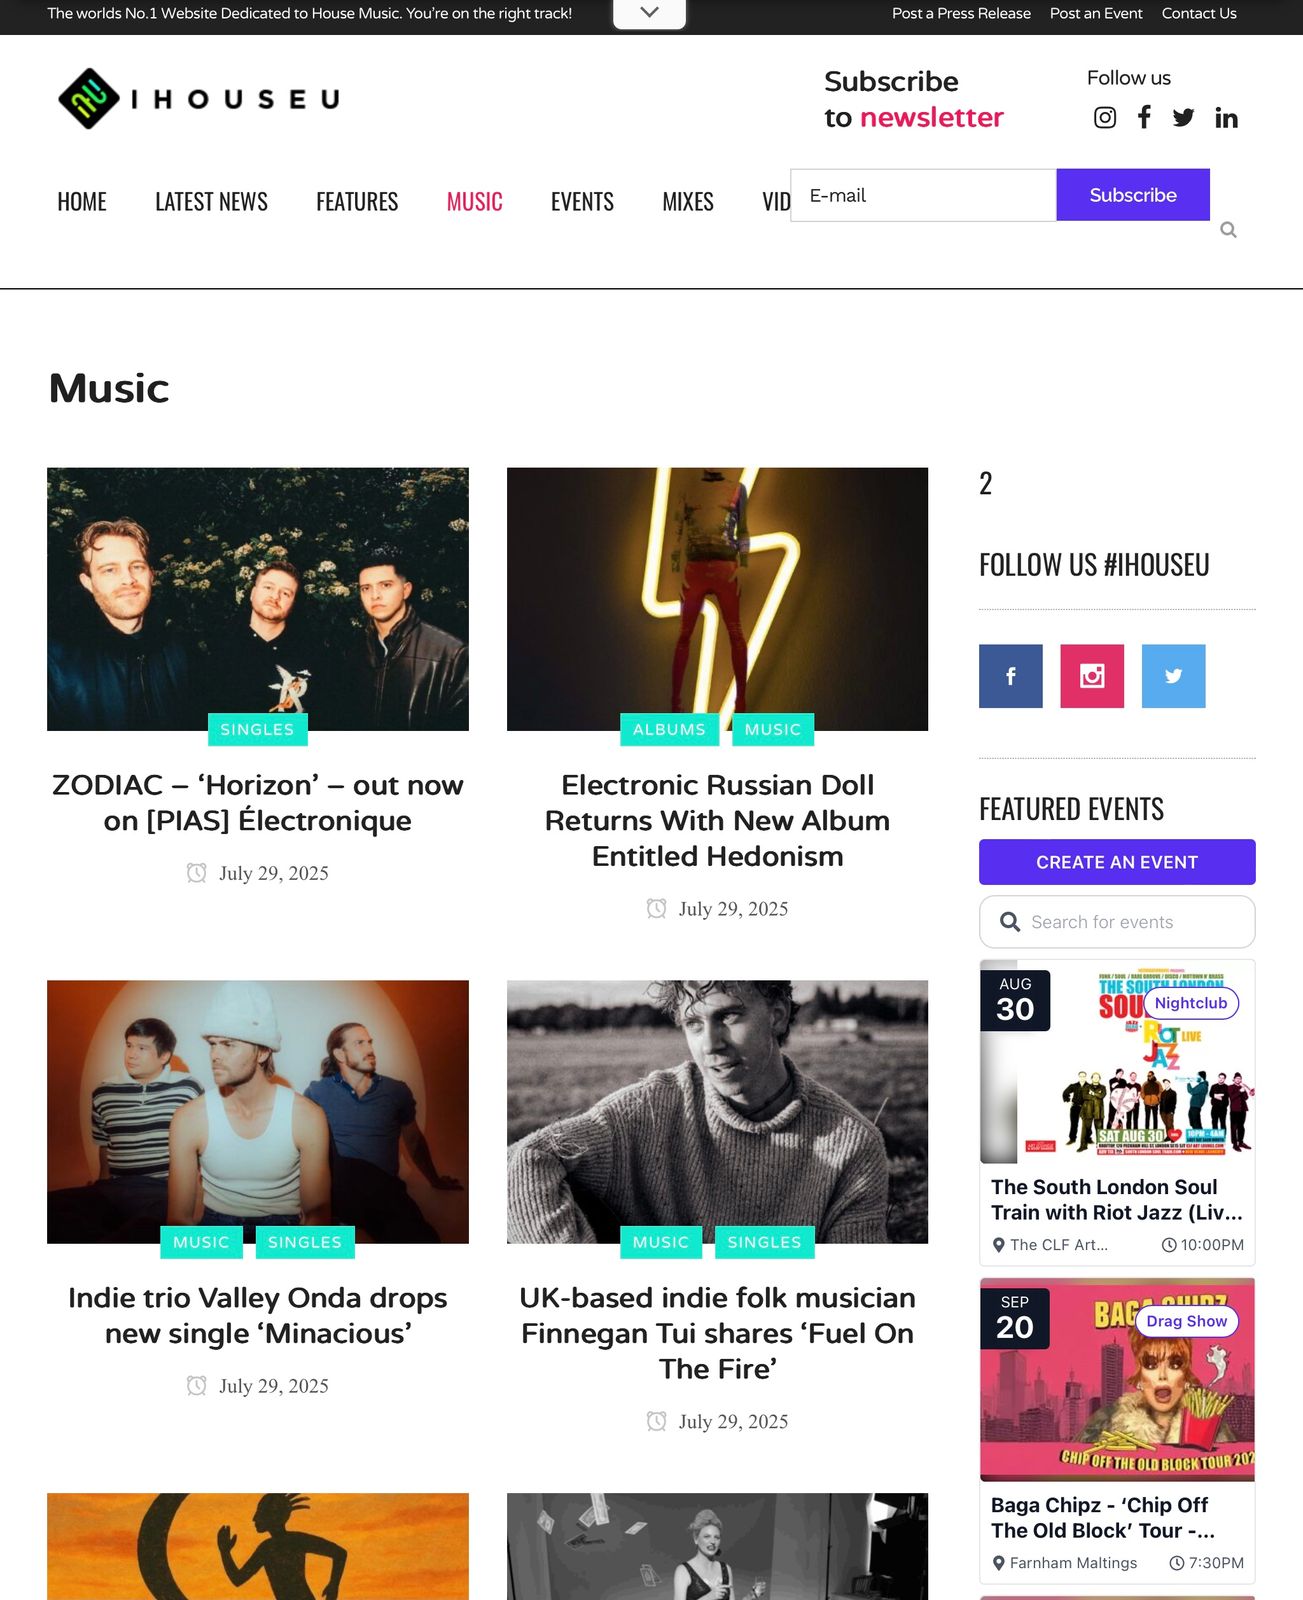Viewport: 1303px width, 1600px height.
Task: Select the Music menu item
Action: [474, 202]
